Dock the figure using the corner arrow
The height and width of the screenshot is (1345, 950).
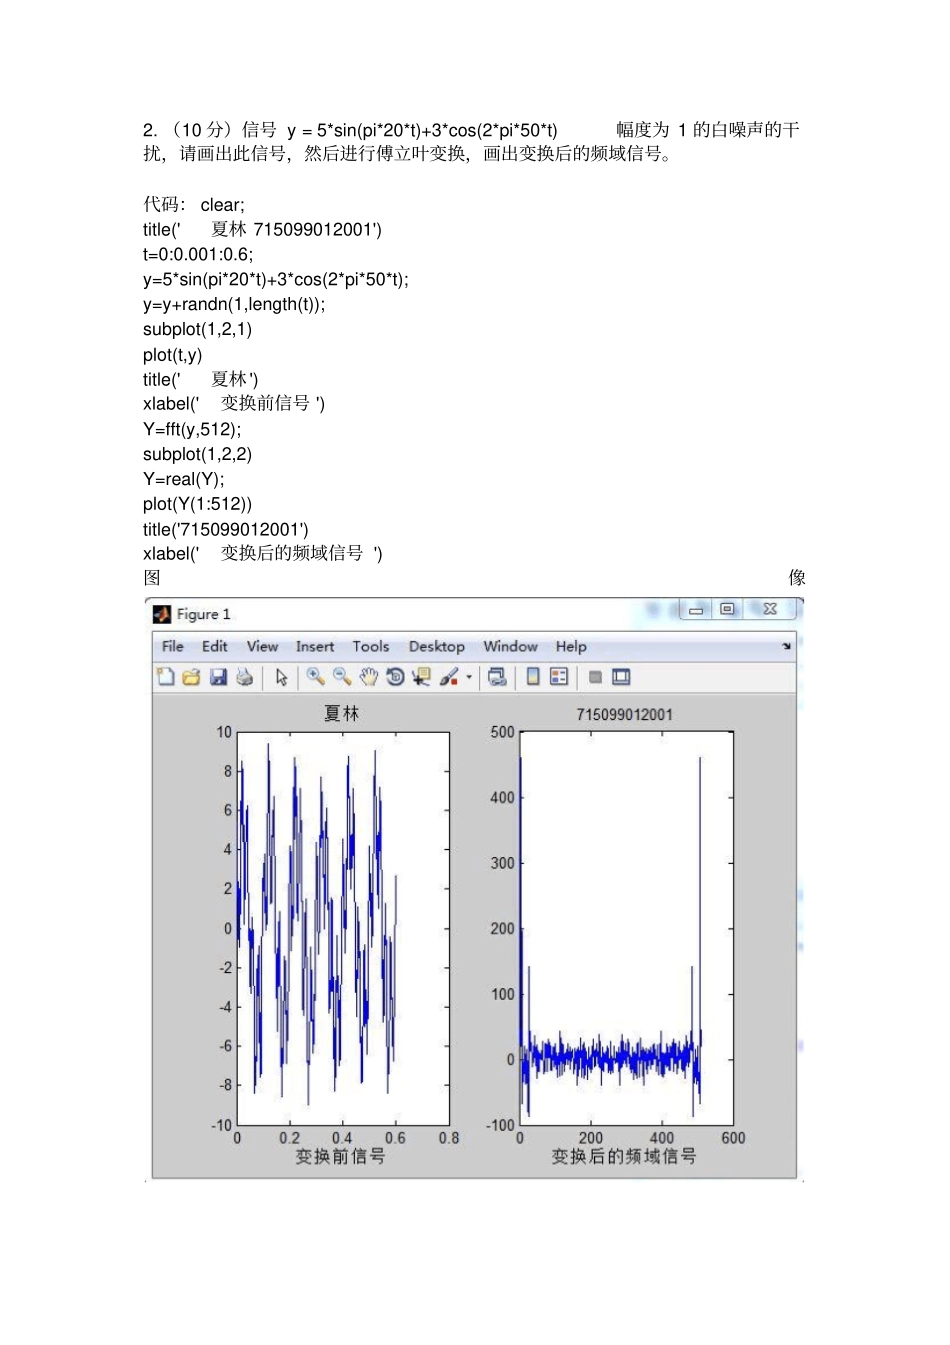point(786,646)
